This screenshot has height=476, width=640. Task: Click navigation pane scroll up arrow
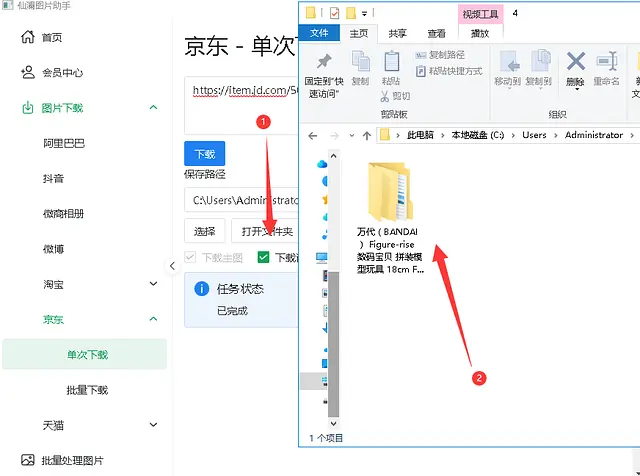pos(333,156)
